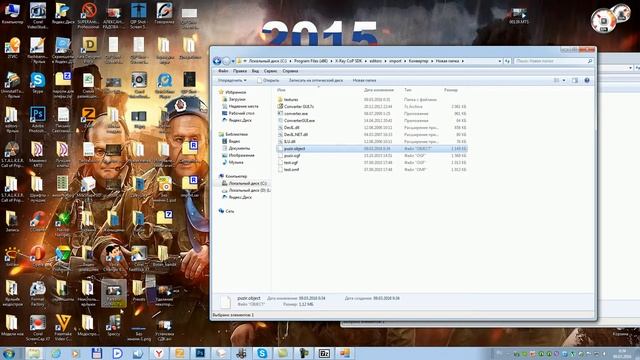Image resolution: width=640 pixels, height=360 pixels.
Task: Click the Открыть toolbar button
Action: (268, 80)
